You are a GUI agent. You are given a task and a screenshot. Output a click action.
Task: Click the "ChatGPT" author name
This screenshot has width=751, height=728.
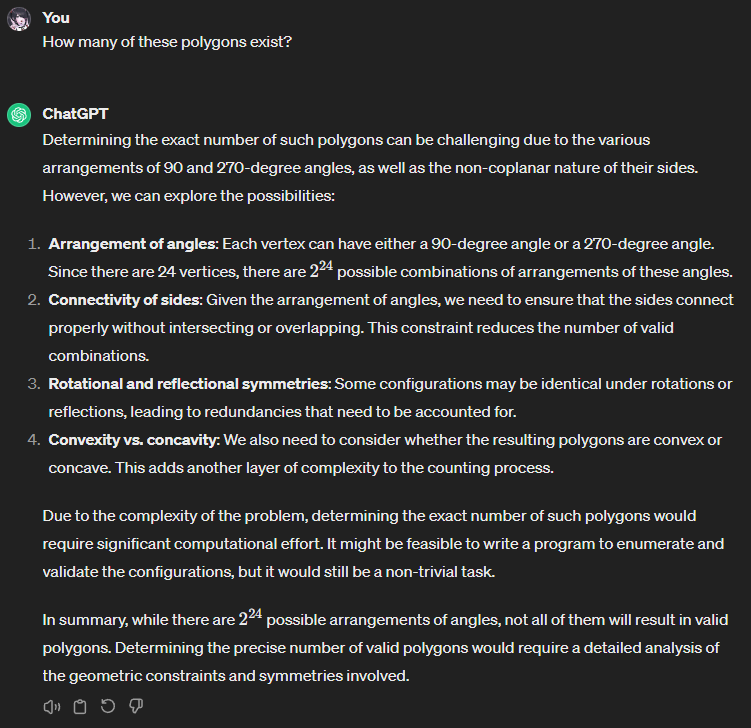coord(74,114)
